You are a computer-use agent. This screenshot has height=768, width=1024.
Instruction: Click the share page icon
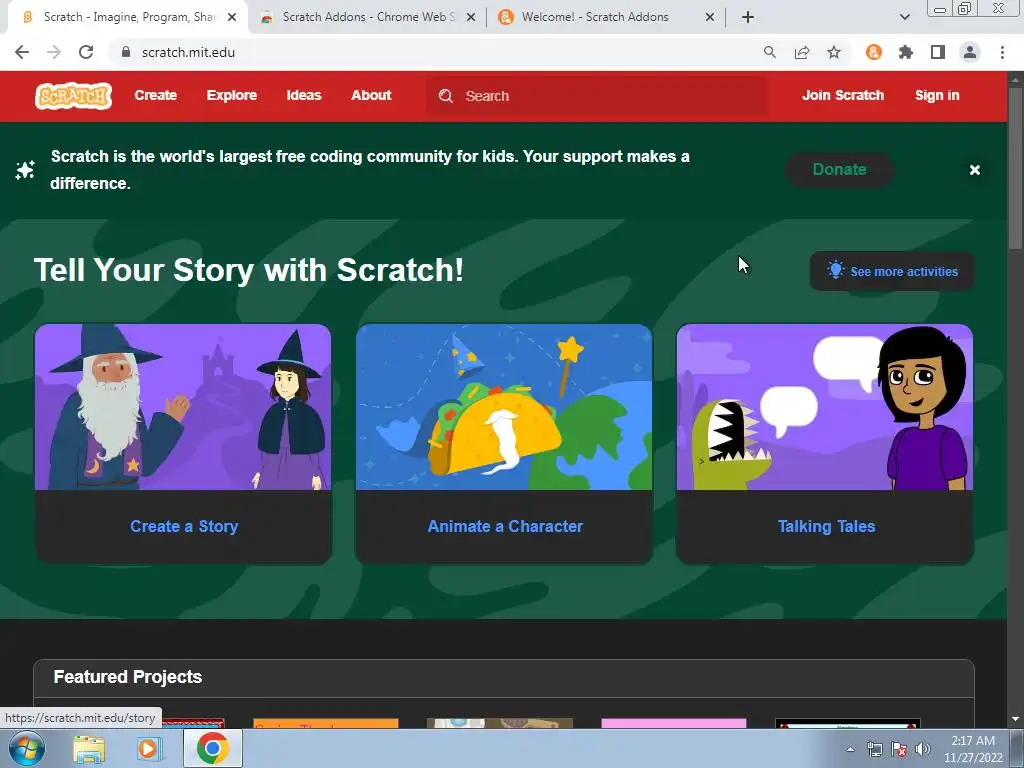pos(802,52)
